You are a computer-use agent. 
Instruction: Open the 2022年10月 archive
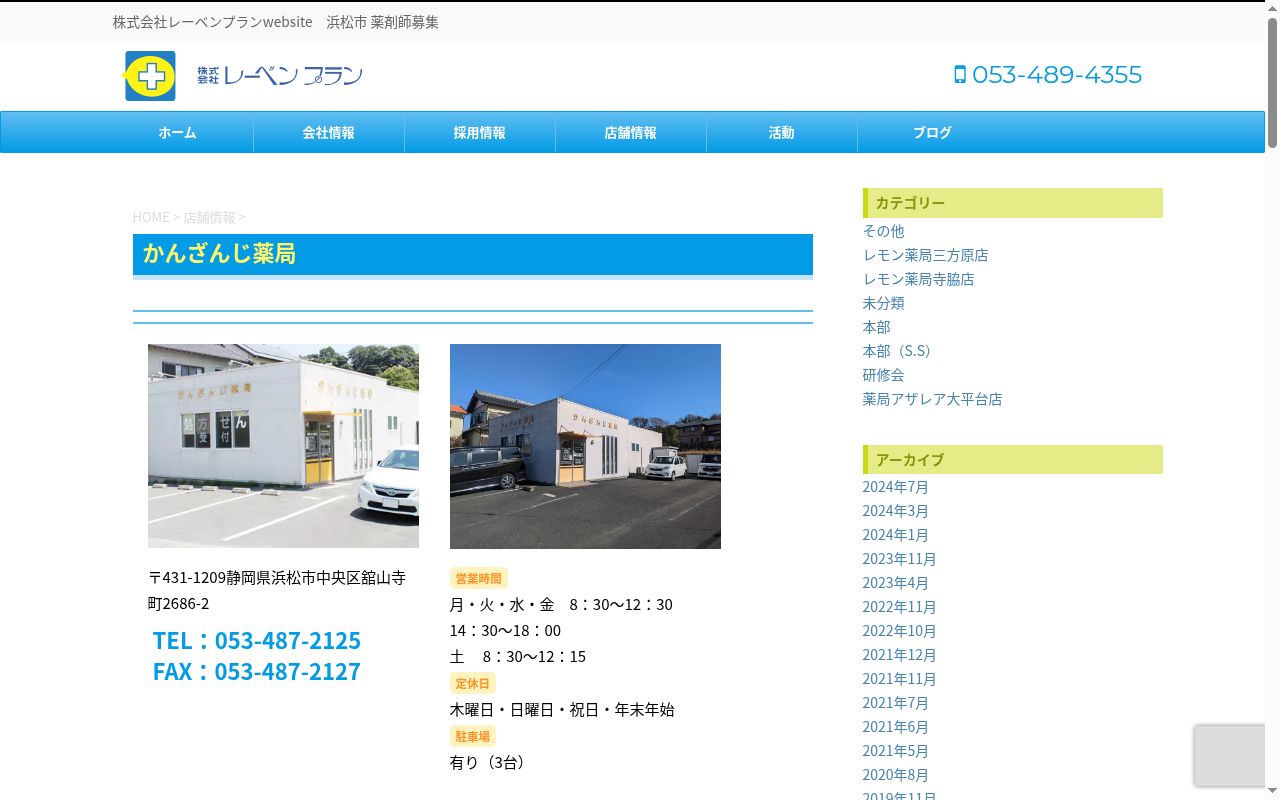(900, 631)
